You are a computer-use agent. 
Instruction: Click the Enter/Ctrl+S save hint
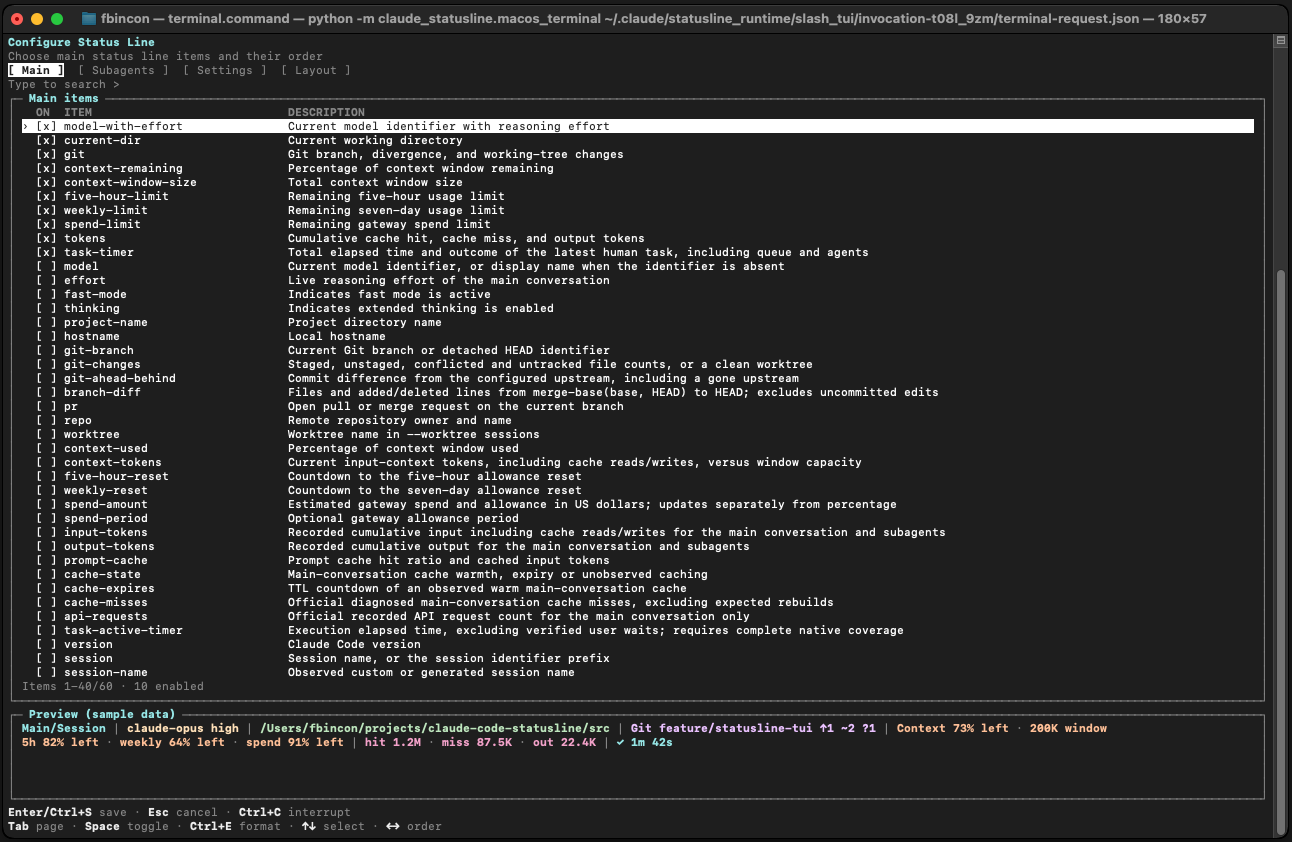click(68, 813)
